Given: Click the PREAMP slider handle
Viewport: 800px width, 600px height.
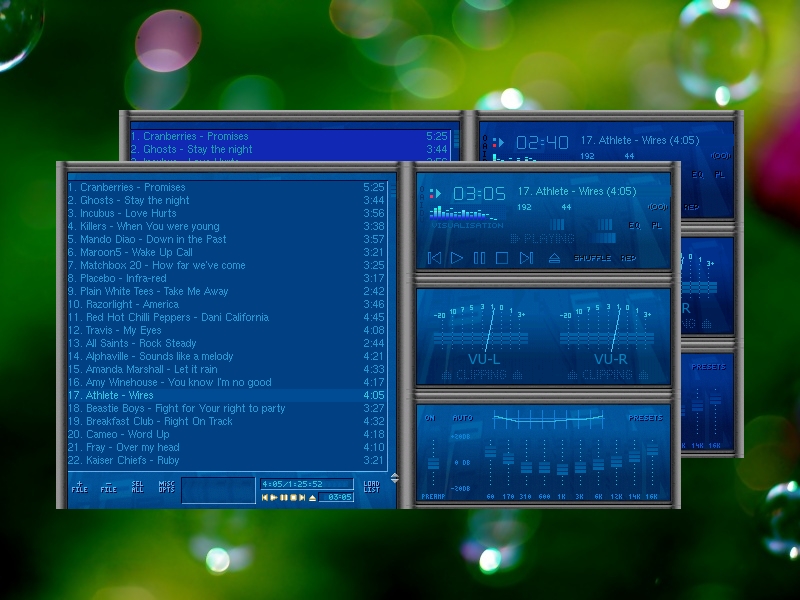Looking at the screenshot, I should click(433, 463).
